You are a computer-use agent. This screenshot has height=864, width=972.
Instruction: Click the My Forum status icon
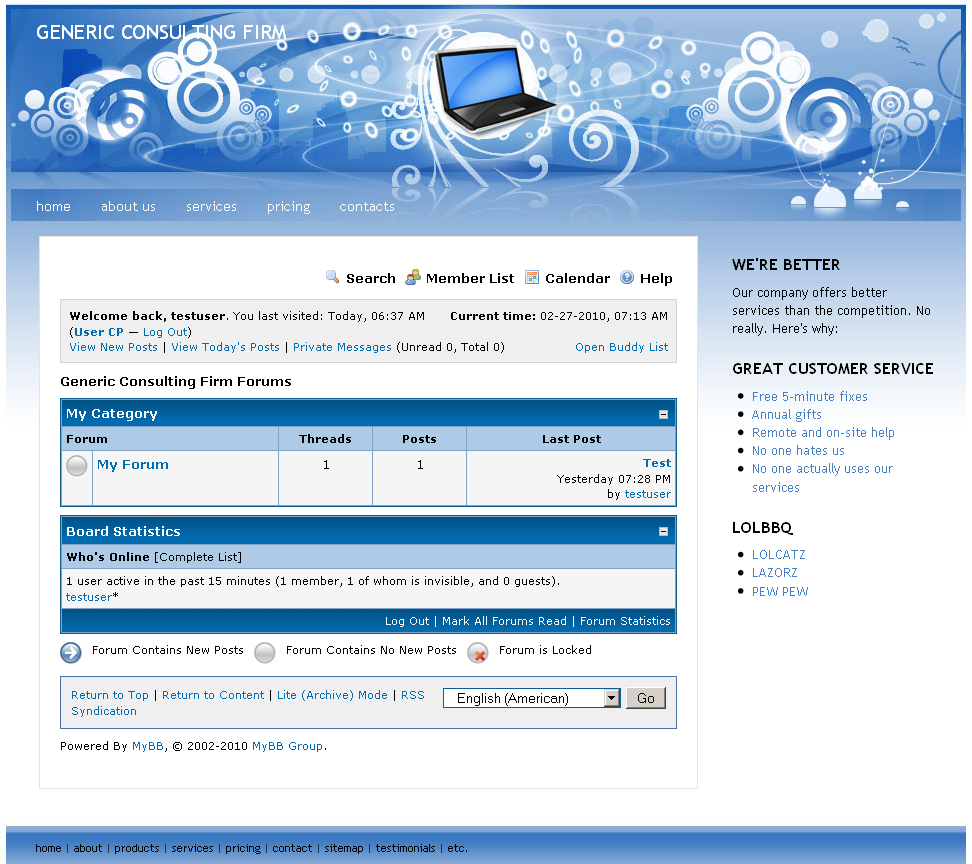(x=77, y=466)
